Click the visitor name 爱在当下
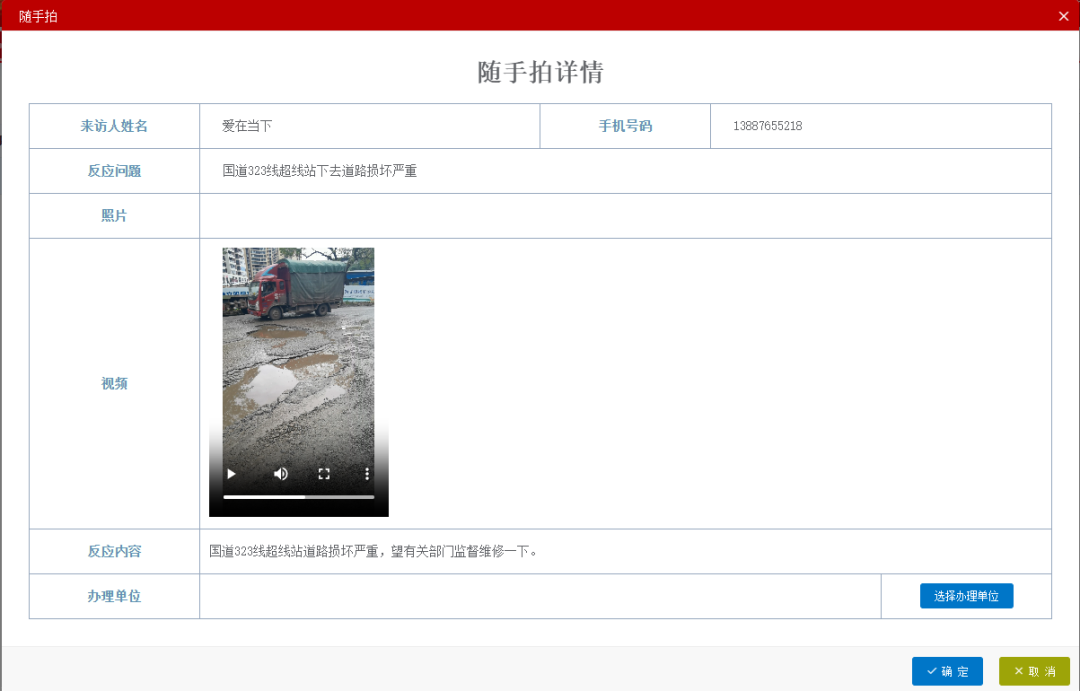The width and height of the screenshot is (1080, 691). 247,126
